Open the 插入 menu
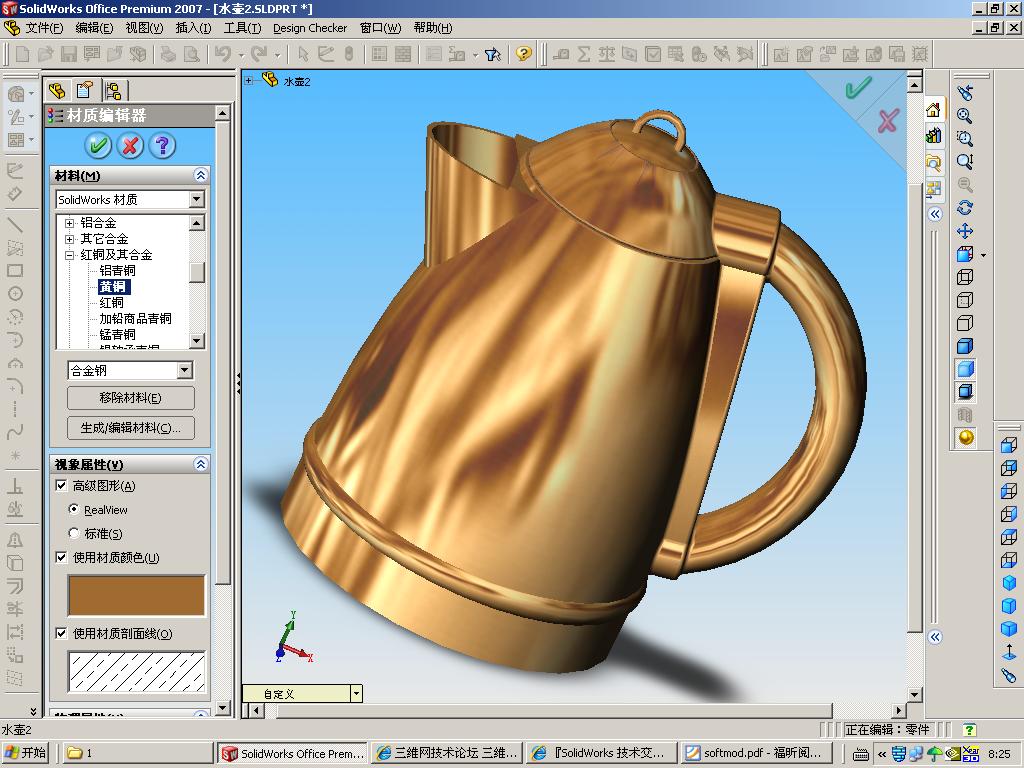Viewport: 1024px width, 768px height. (x=193, y=27)
